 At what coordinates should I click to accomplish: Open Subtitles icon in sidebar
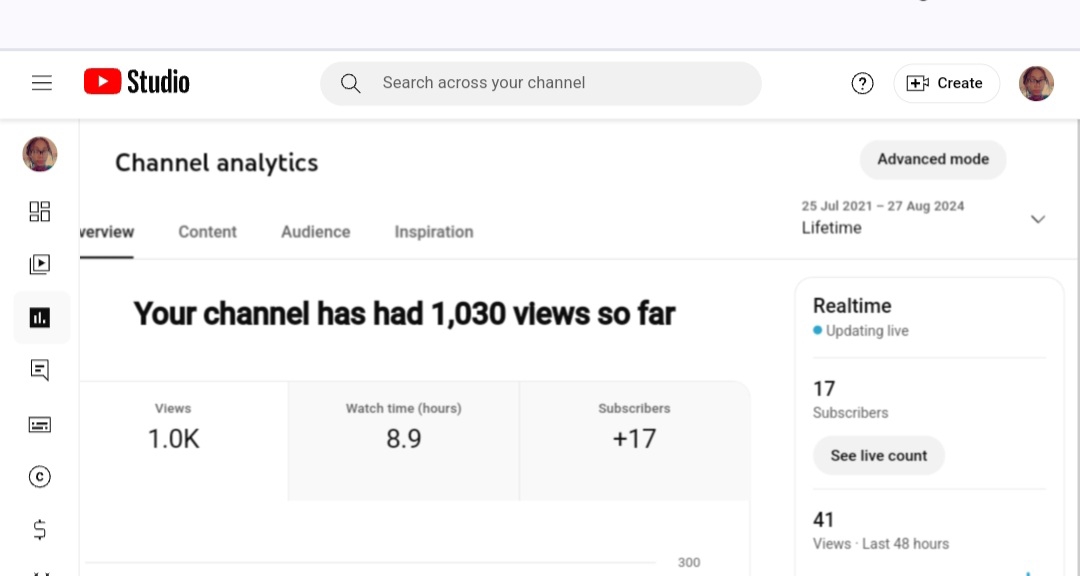coord(40,424)
